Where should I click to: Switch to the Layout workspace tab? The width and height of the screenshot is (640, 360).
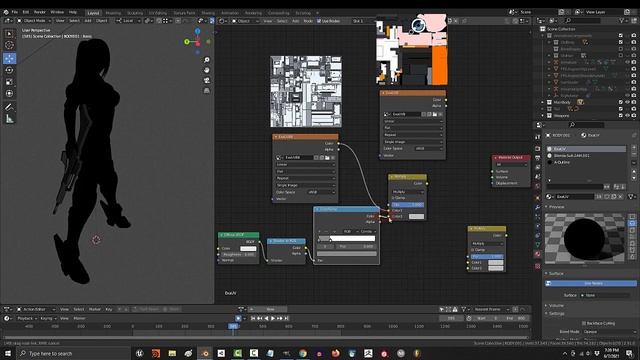(93, 13)
